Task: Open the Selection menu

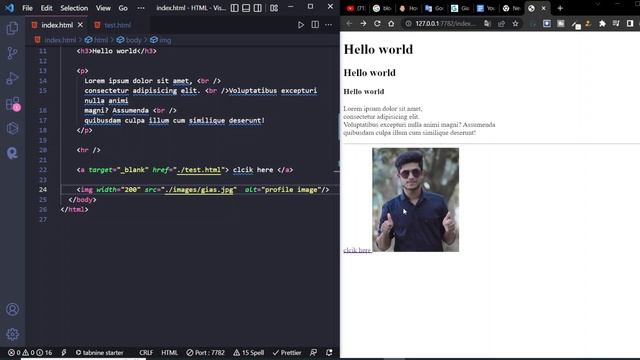Action: click(x=74, y=8)
